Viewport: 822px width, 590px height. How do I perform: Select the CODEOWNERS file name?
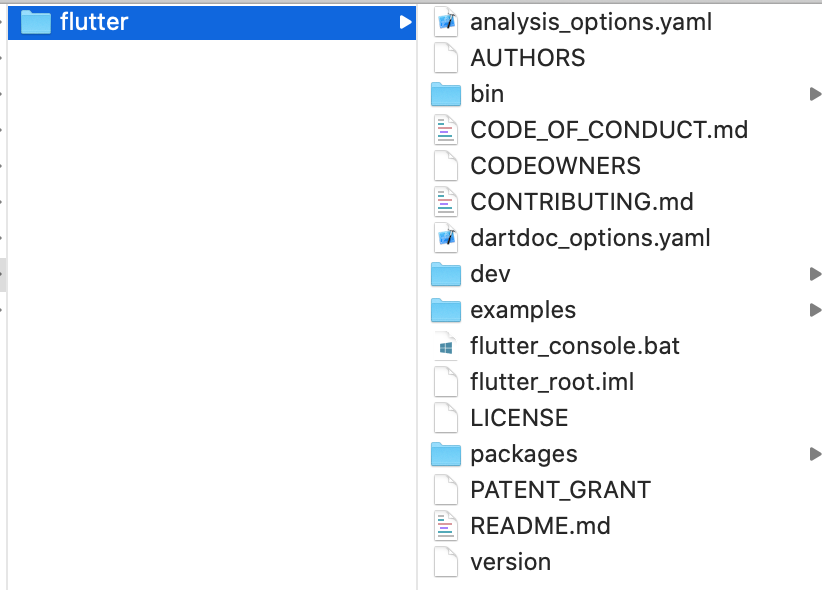coord(555,166)
